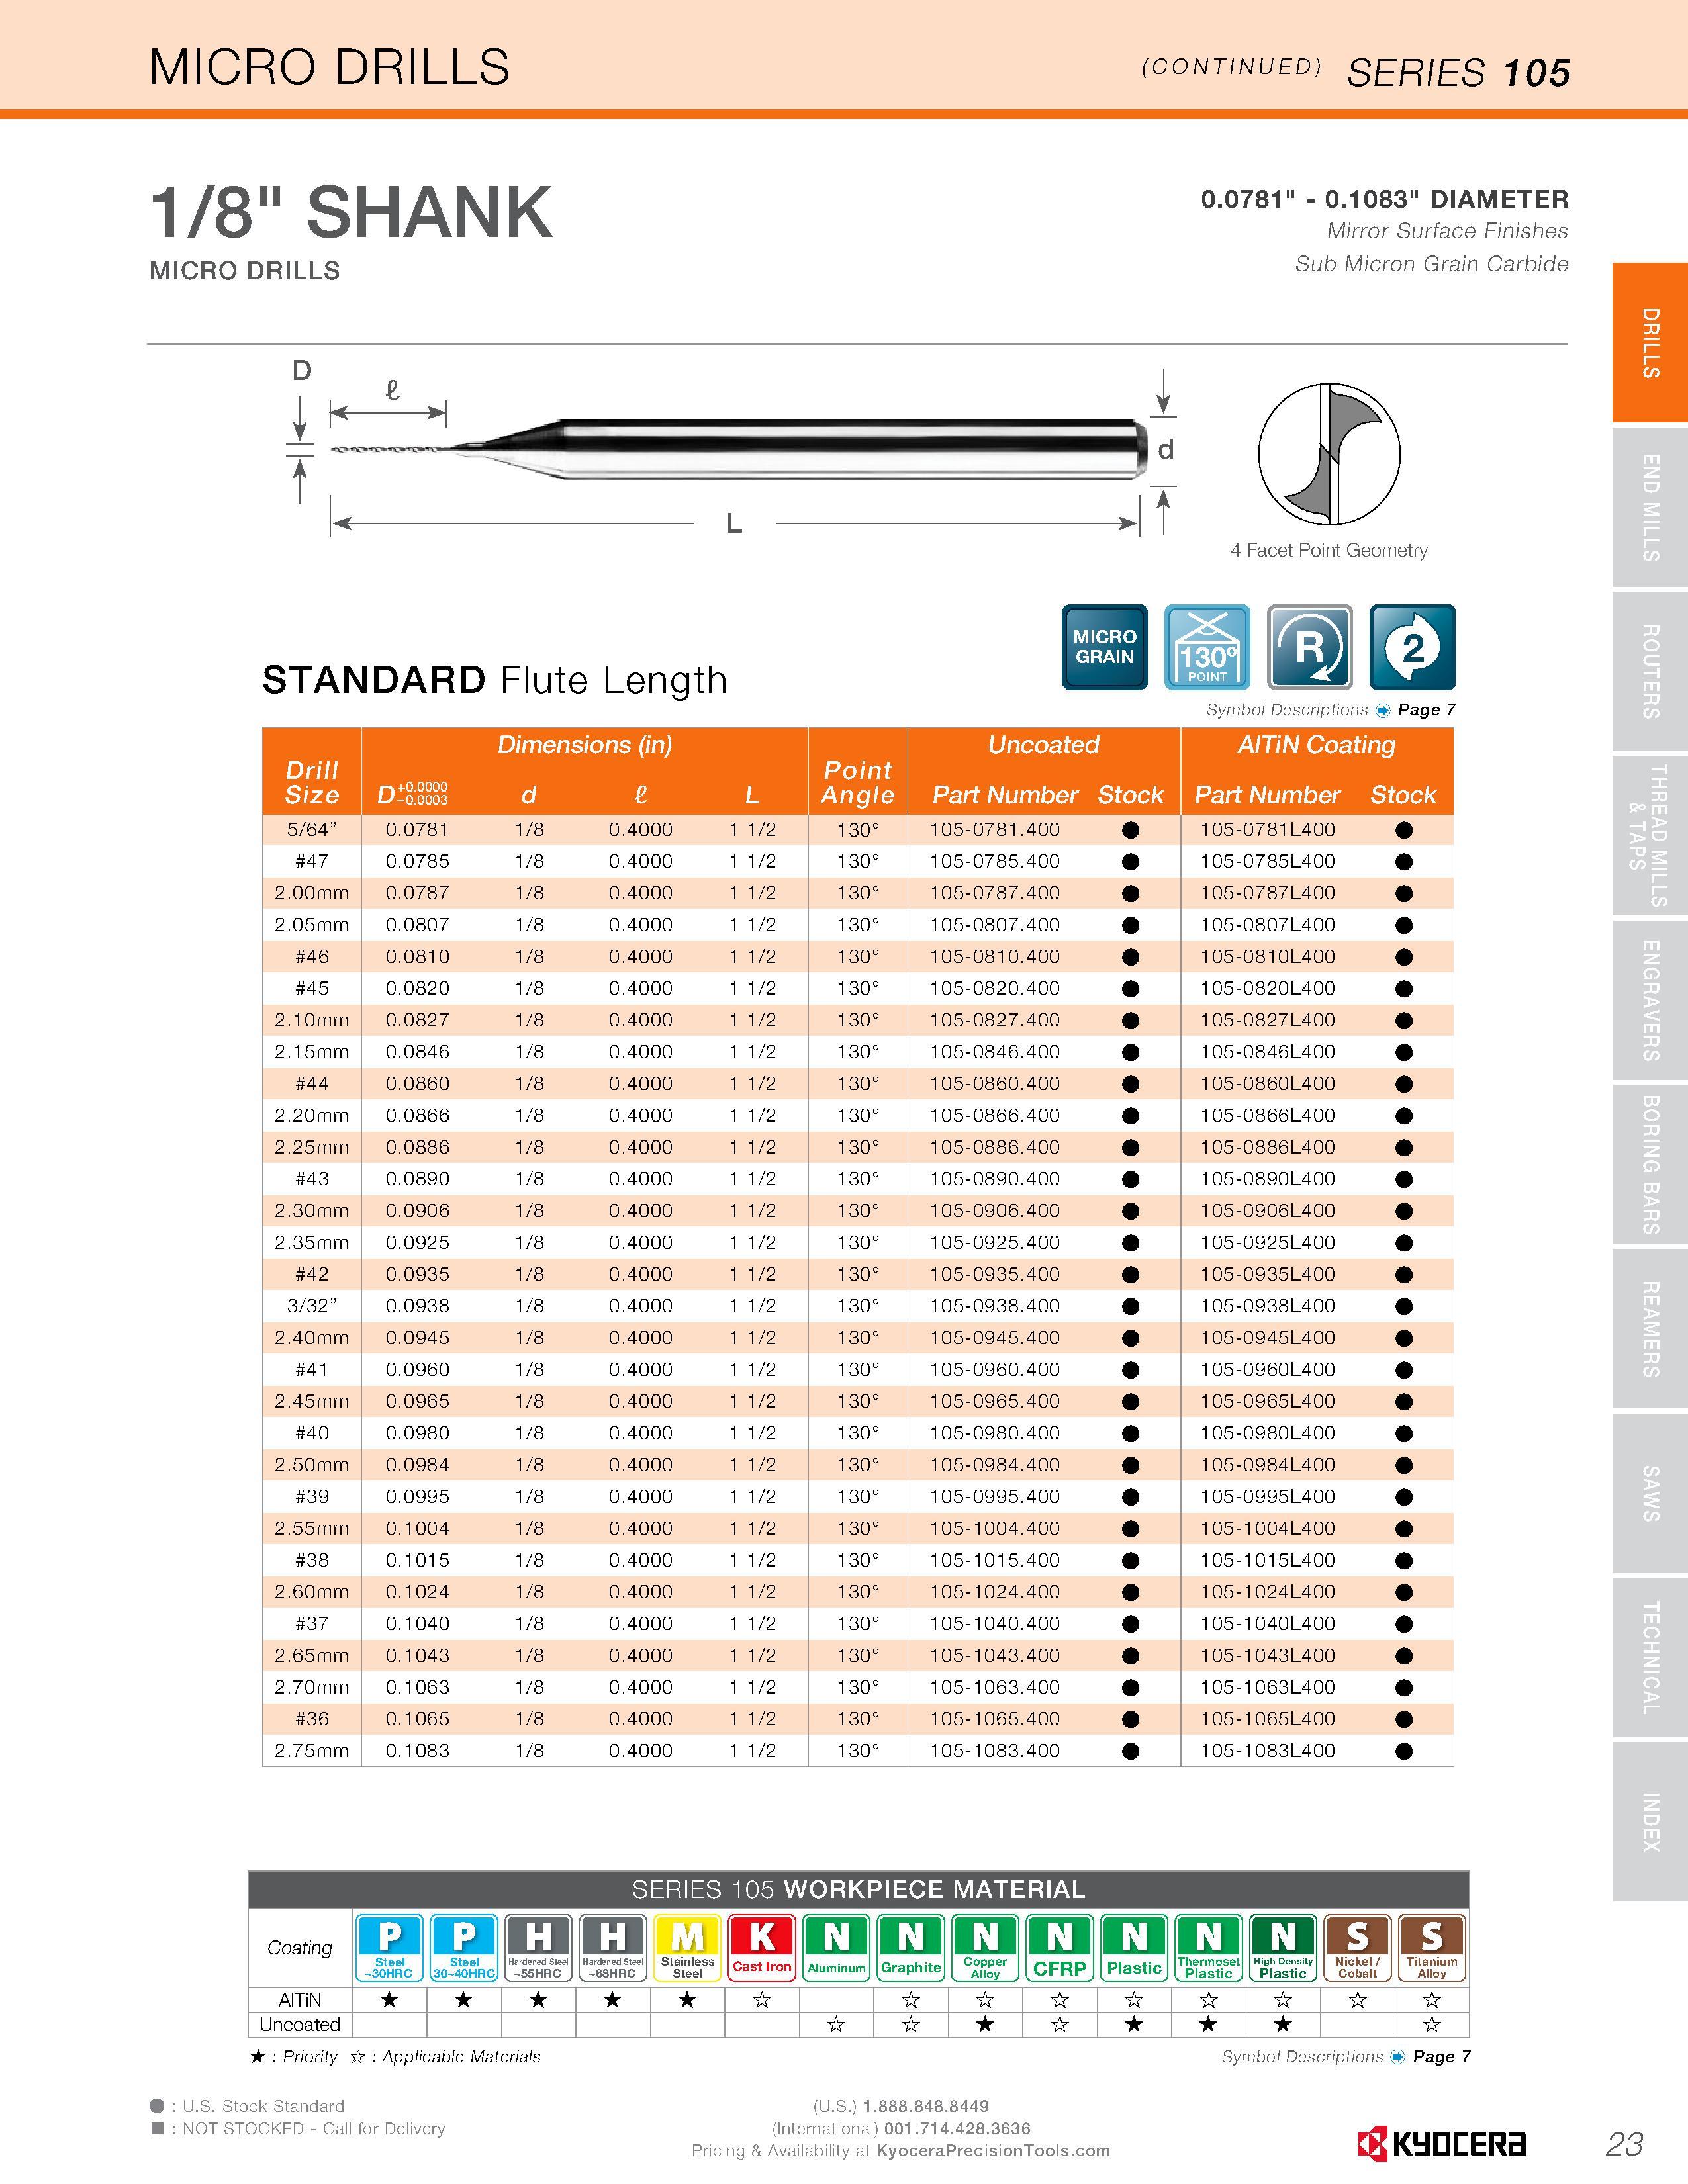1688x2184 pixels.
Task: Switch to the BORING BARS tab
Action: coord(1650,1165)
